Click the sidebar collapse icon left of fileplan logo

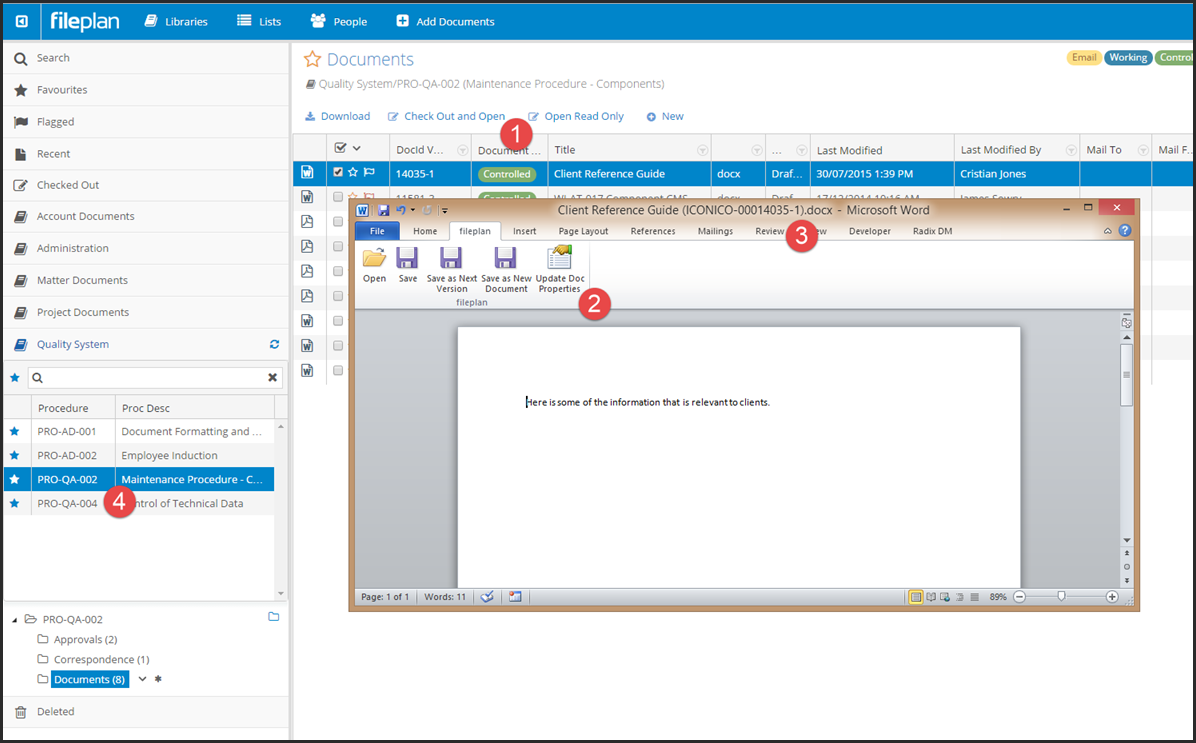click(x=22, y=21)
